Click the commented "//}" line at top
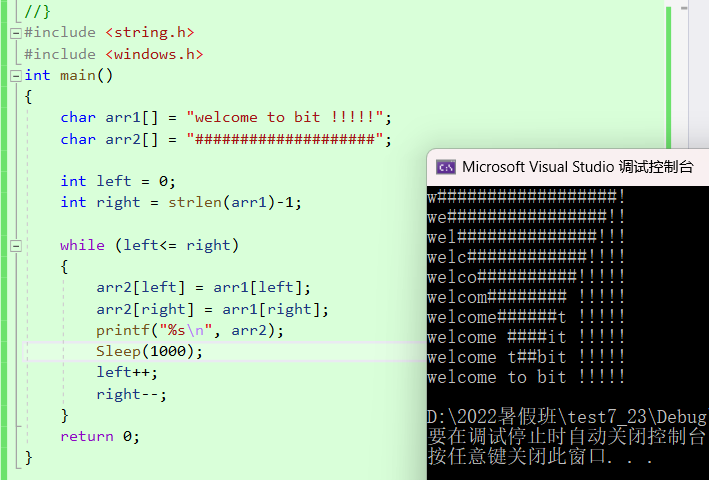This screenshot has width=709, height=480. pos(37,11)
